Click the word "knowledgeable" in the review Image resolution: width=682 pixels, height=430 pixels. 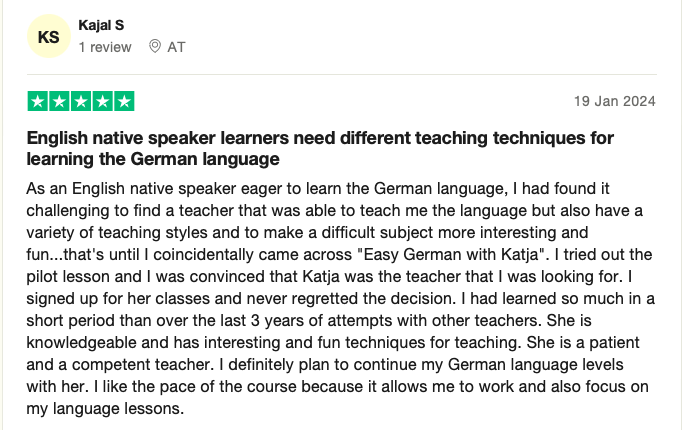click(81, 343)
